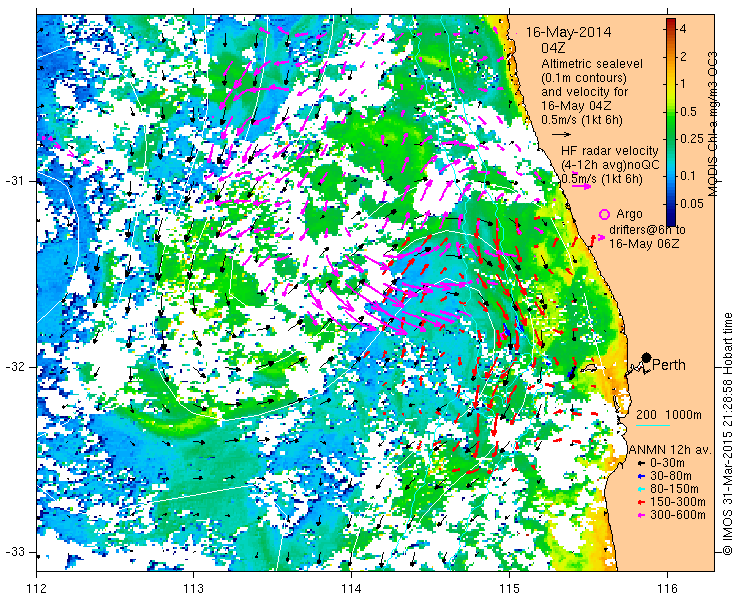This screenshot has width=740, height=600.
Task: Click the blue 30-80m legend arrow
Action: (x=640, y=476)
